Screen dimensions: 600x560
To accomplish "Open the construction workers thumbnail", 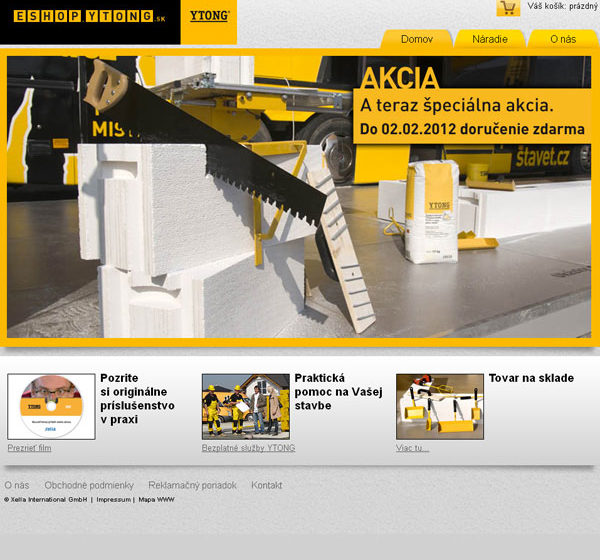I will point(245,406).
